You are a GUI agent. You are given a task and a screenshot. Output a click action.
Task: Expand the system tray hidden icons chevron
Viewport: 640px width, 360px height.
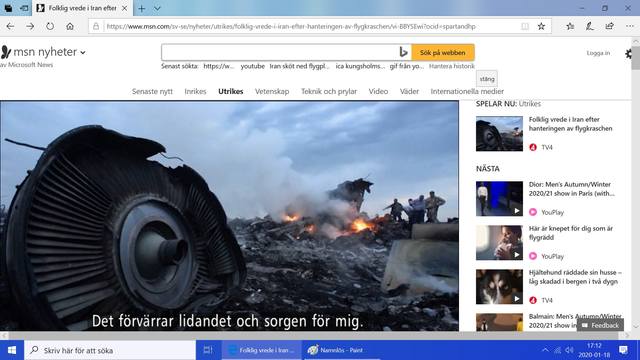click(545, 350)
